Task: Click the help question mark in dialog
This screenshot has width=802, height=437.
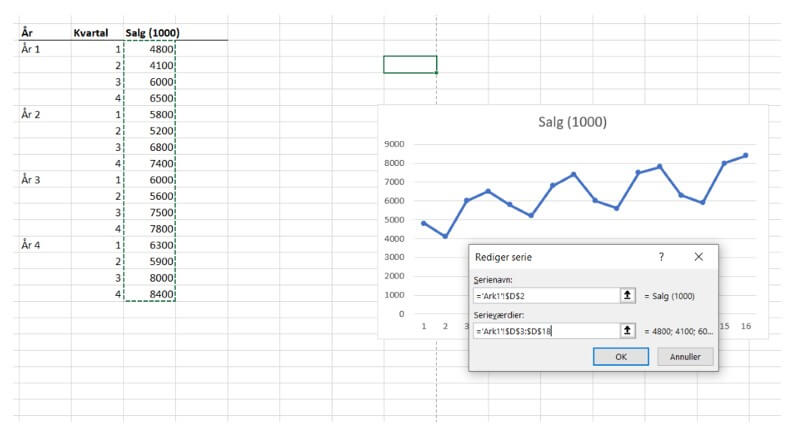Action: [661, 257]
